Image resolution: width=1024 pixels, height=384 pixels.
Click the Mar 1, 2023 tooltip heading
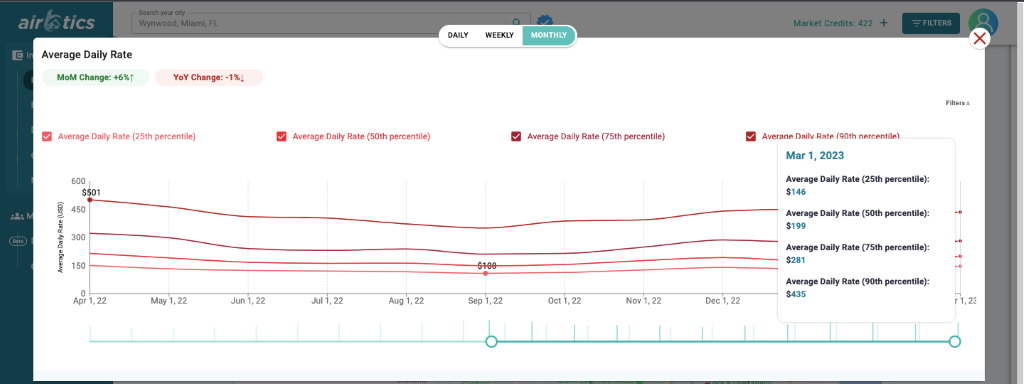tap(814, 156)
